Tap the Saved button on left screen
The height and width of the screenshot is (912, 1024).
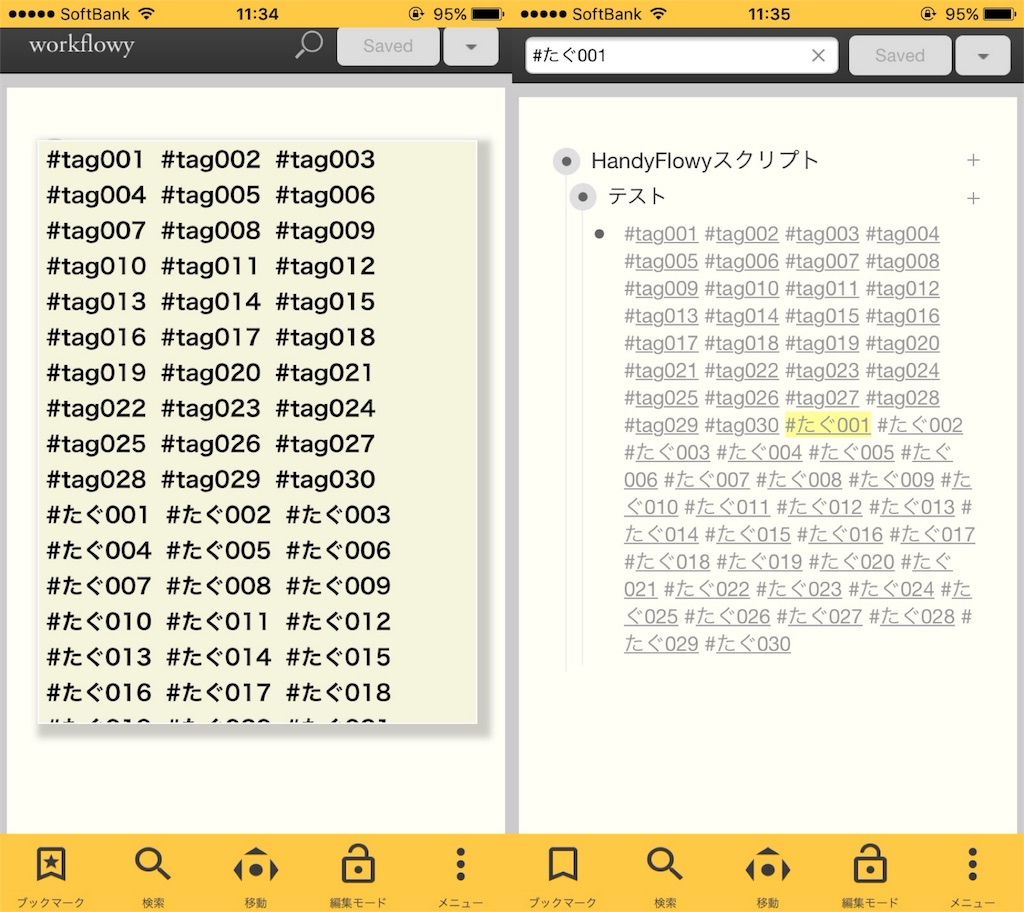coord(388,46)
